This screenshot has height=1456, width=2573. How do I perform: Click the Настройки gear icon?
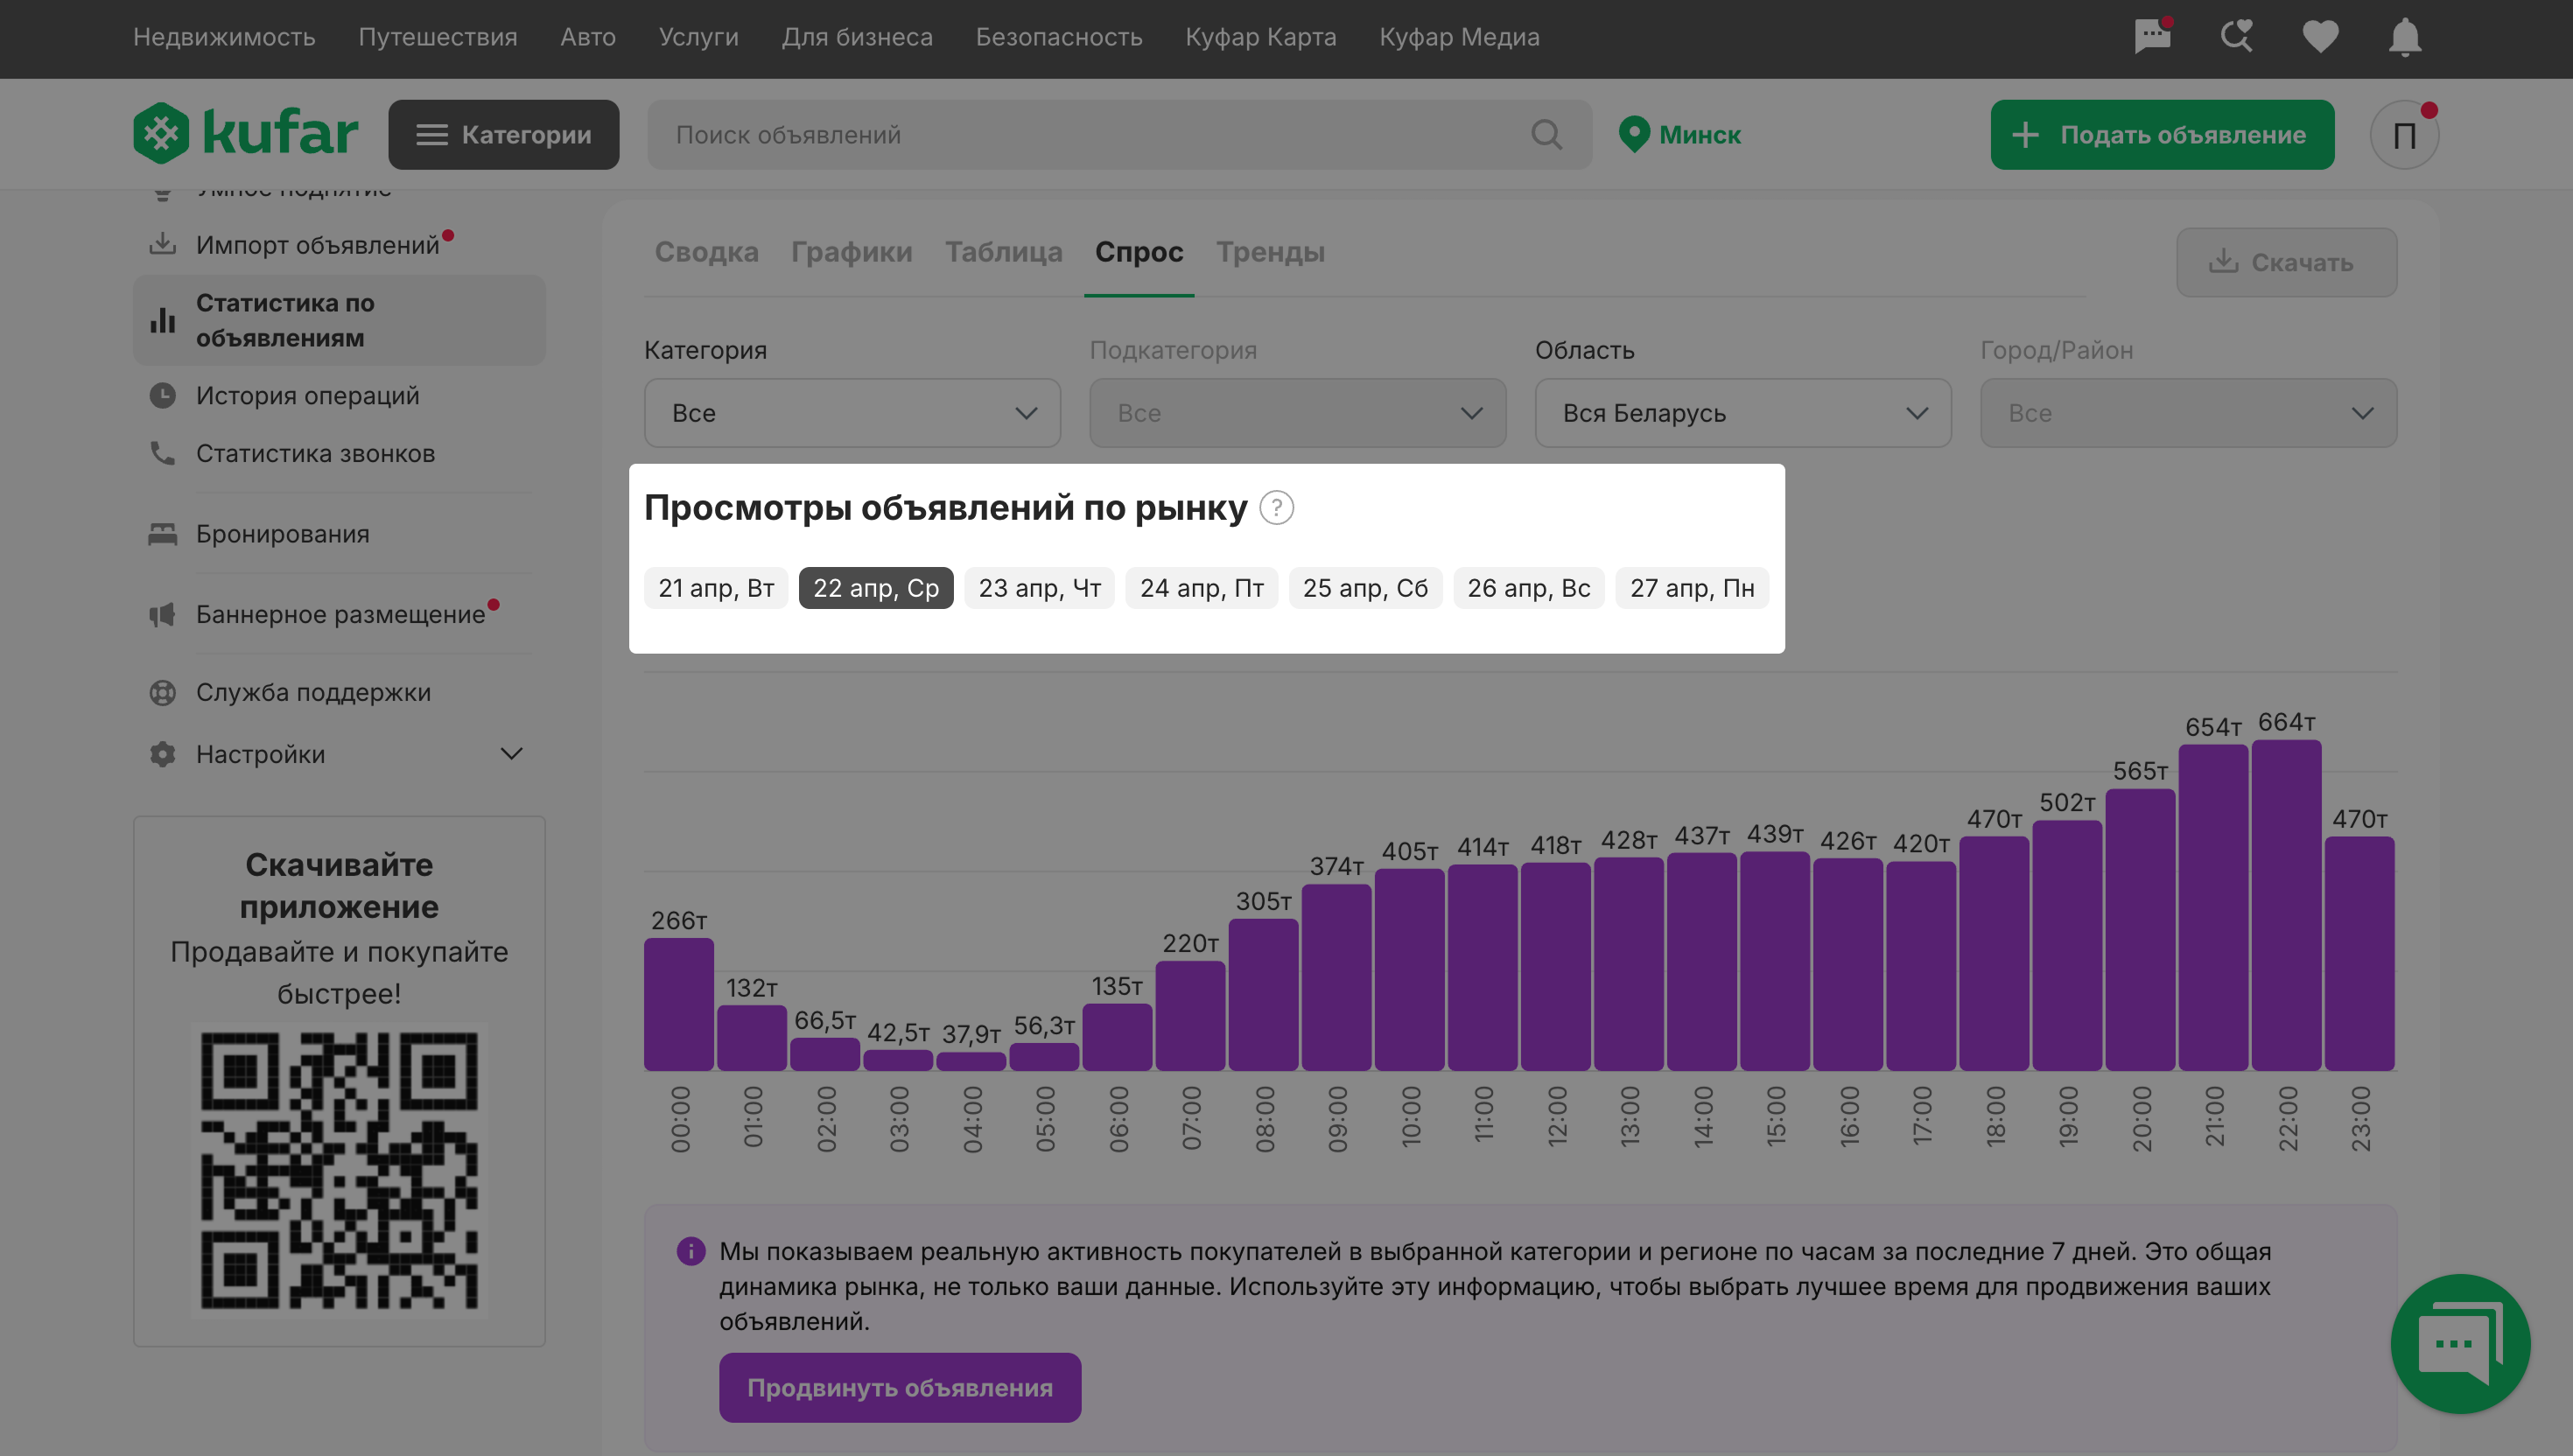[x=162, y=754]
